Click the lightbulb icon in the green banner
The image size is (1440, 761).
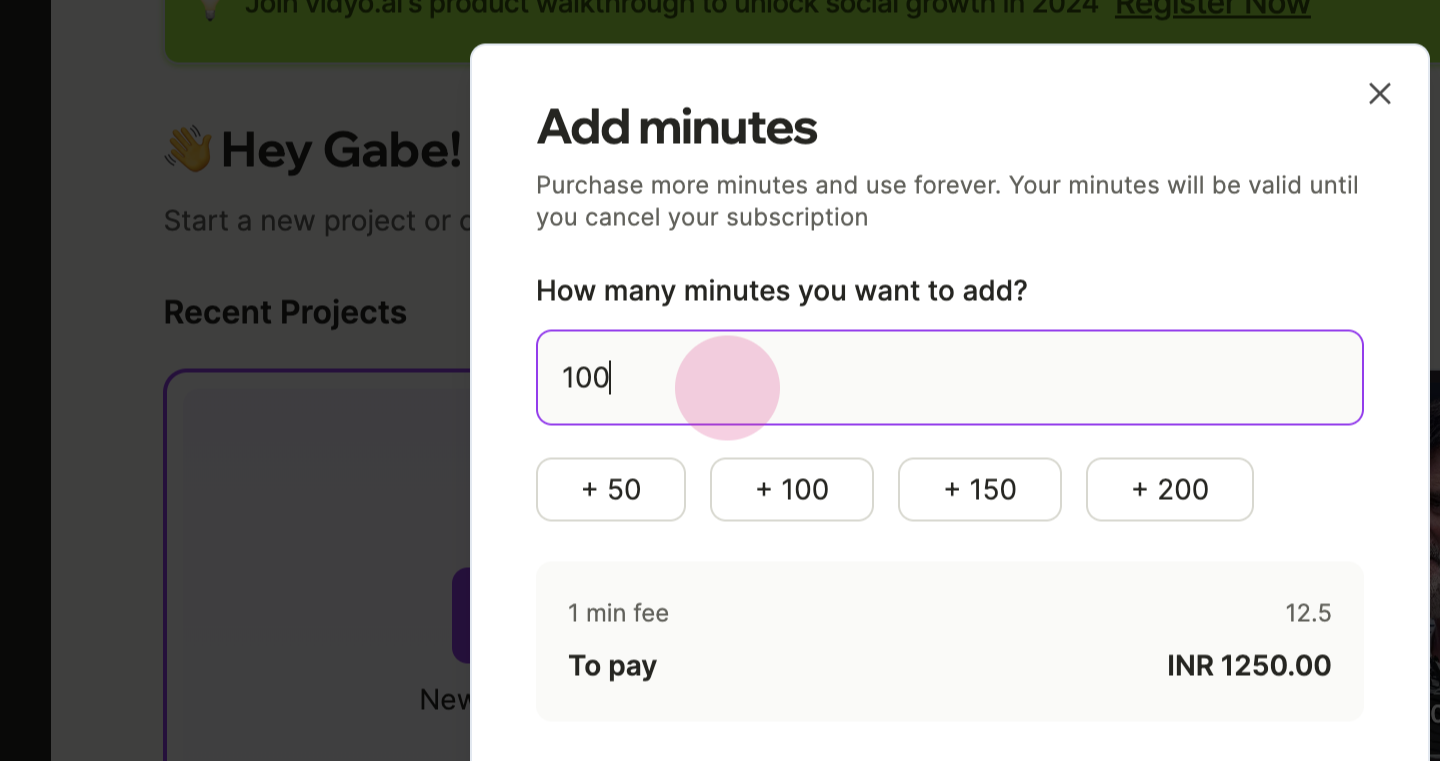209,8
